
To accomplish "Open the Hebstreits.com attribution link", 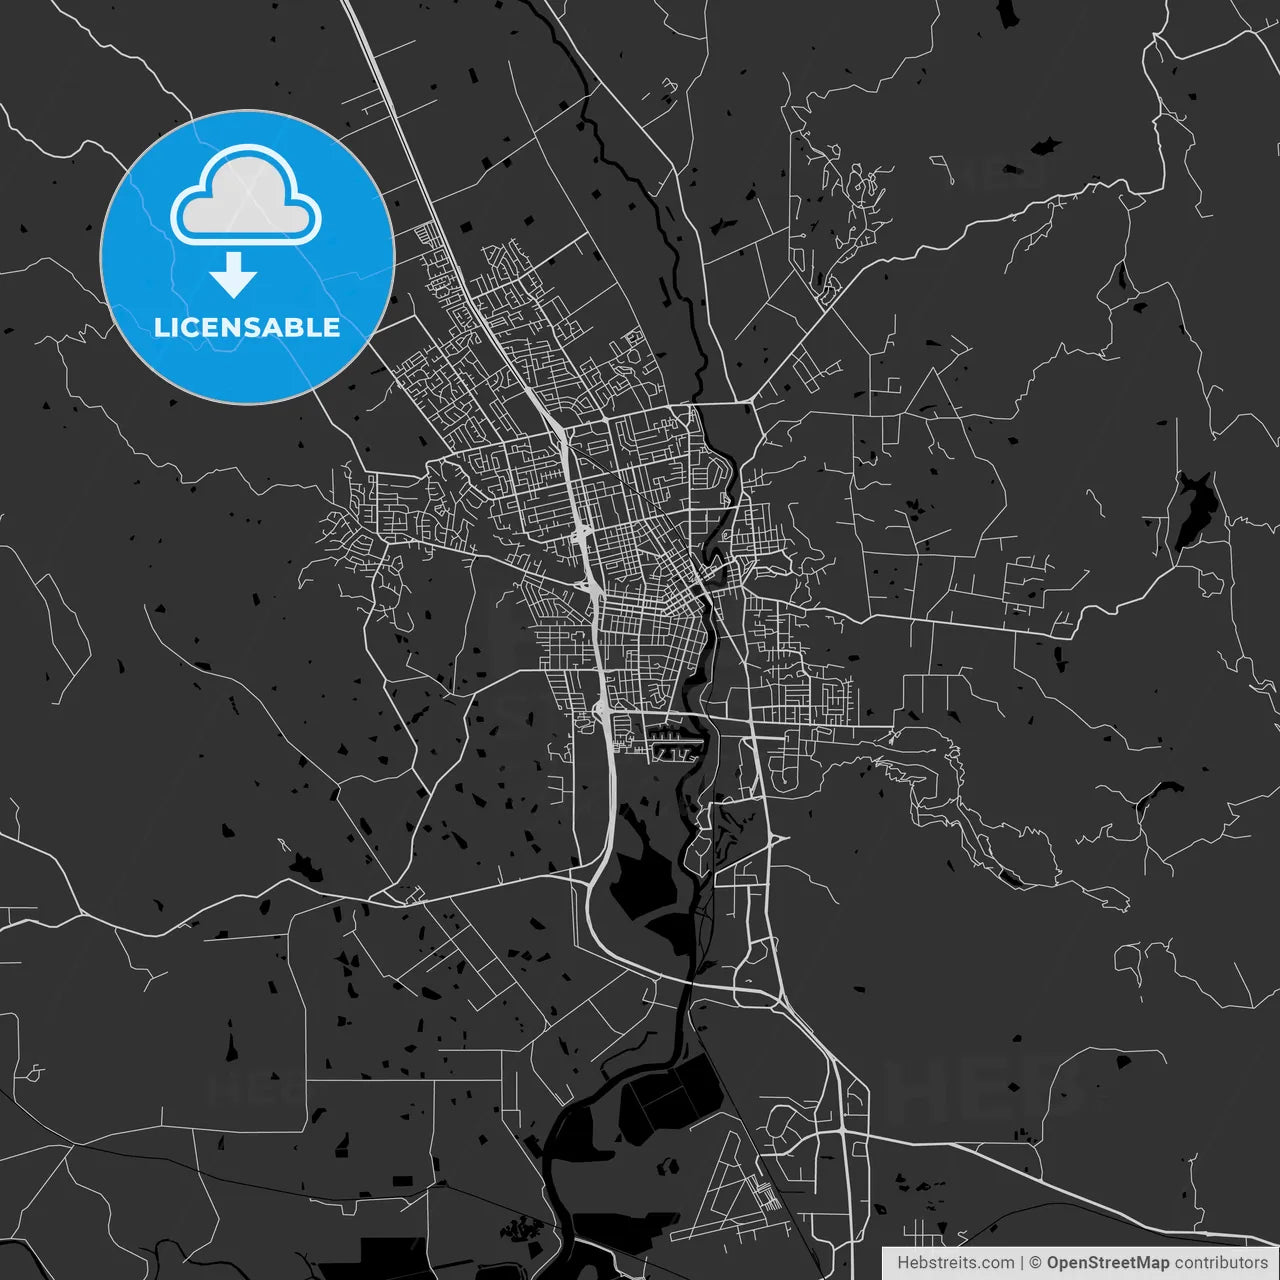I will pyautogui.click(x=955, y=1263).
